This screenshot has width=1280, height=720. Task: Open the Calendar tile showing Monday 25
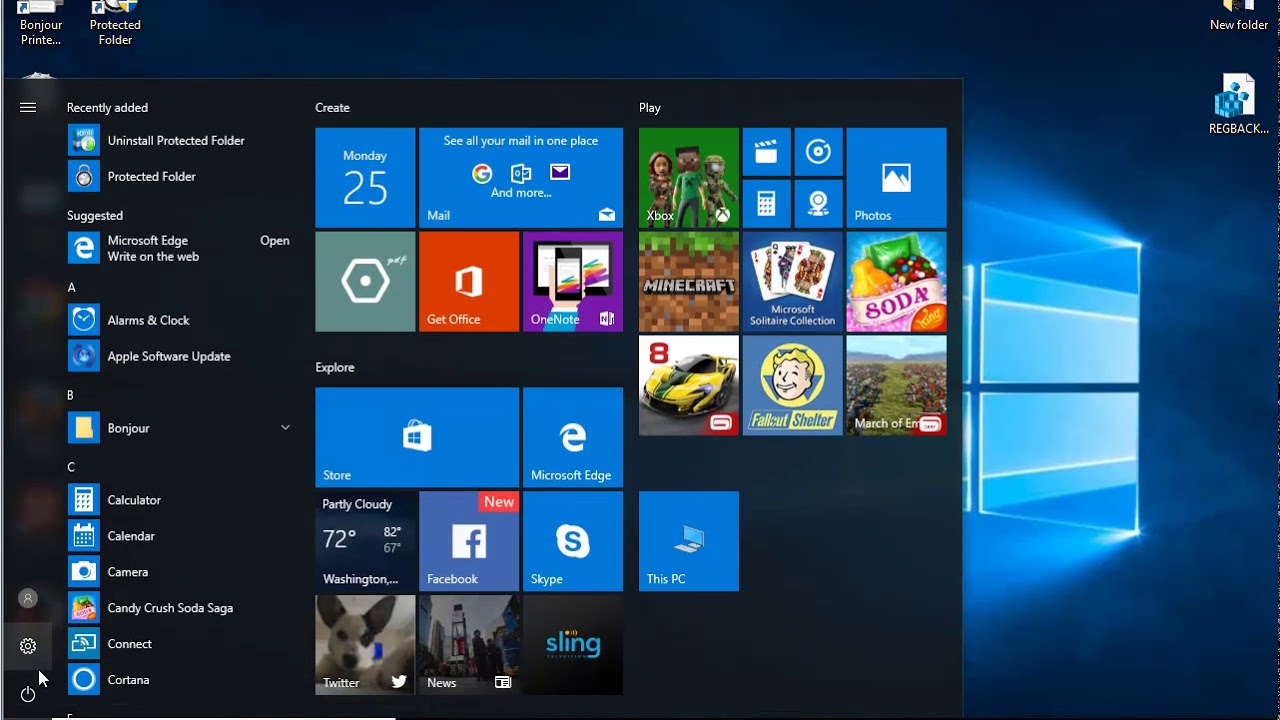[365, 178]
